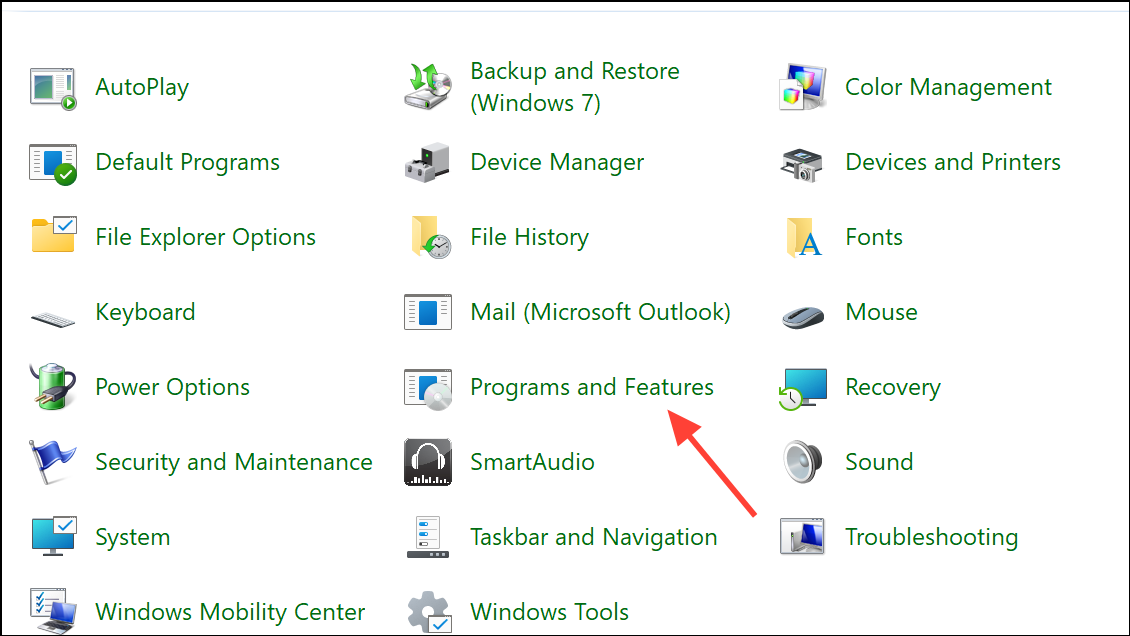Click the Taskbar and Navigation label
Viewport: 1130px width, 636px height.
593,537
